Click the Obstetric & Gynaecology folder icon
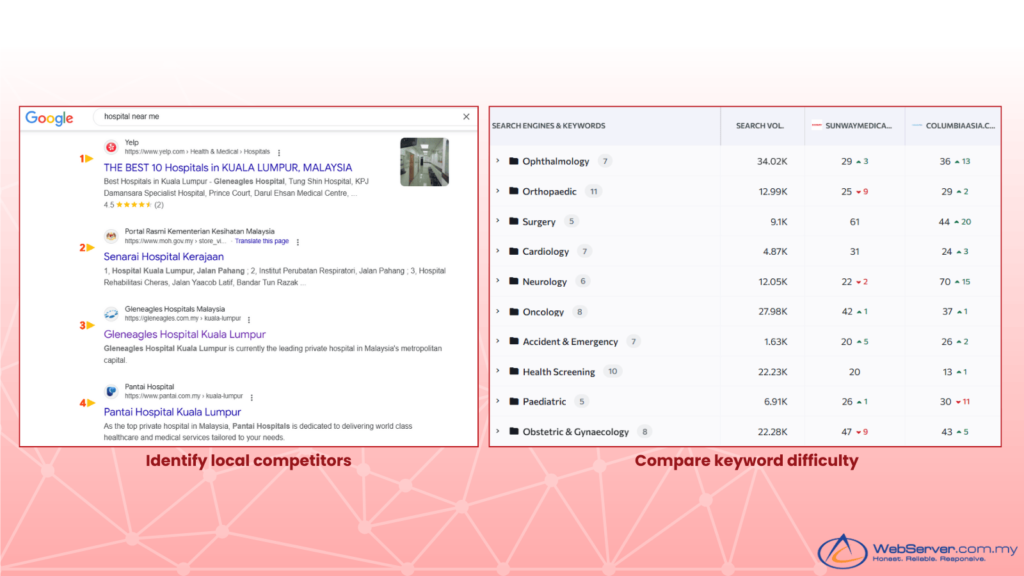 pos(514,431)
